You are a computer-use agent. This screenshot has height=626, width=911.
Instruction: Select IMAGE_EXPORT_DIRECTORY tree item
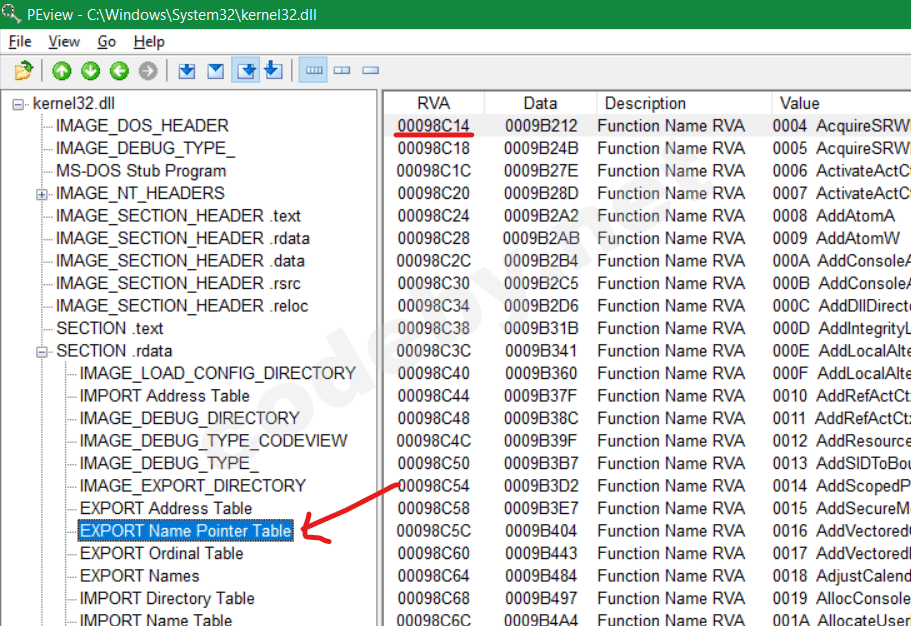click(x=193, y=486)
